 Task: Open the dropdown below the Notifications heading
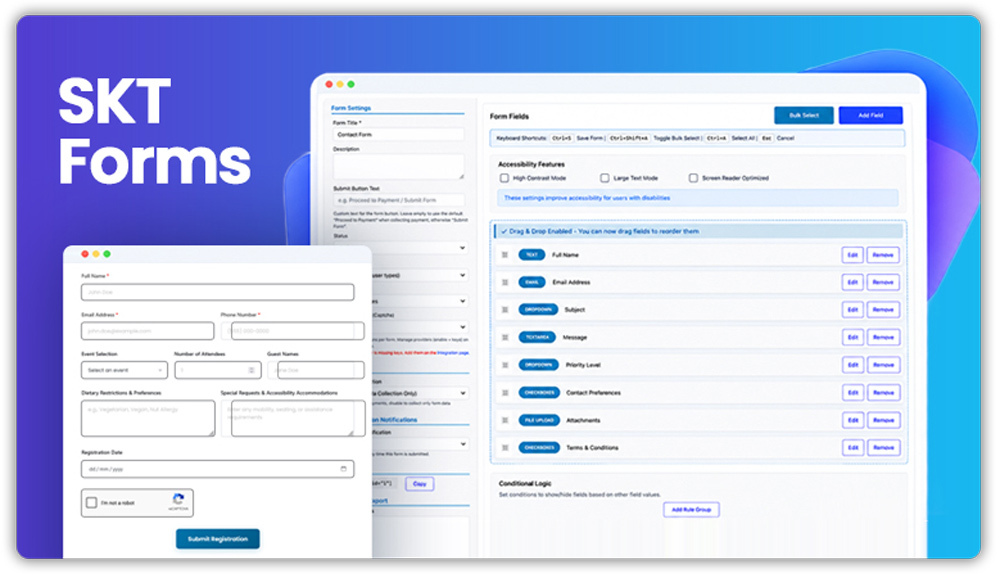click(x=421, y=444)
